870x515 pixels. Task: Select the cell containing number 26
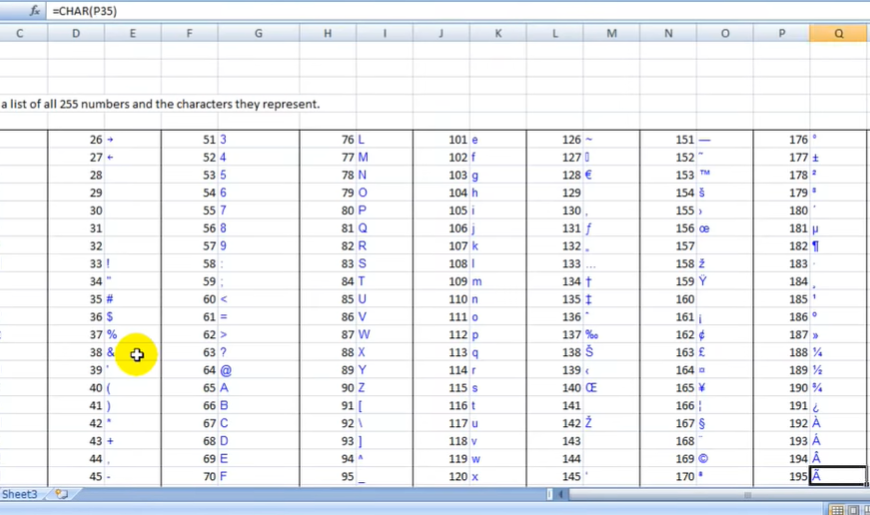coord(76,139)
